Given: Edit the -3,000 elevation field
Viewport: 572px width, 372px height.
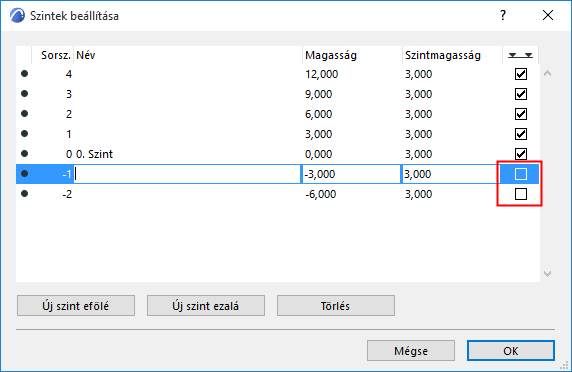Looking at the screenshot, I should [351, 174].
